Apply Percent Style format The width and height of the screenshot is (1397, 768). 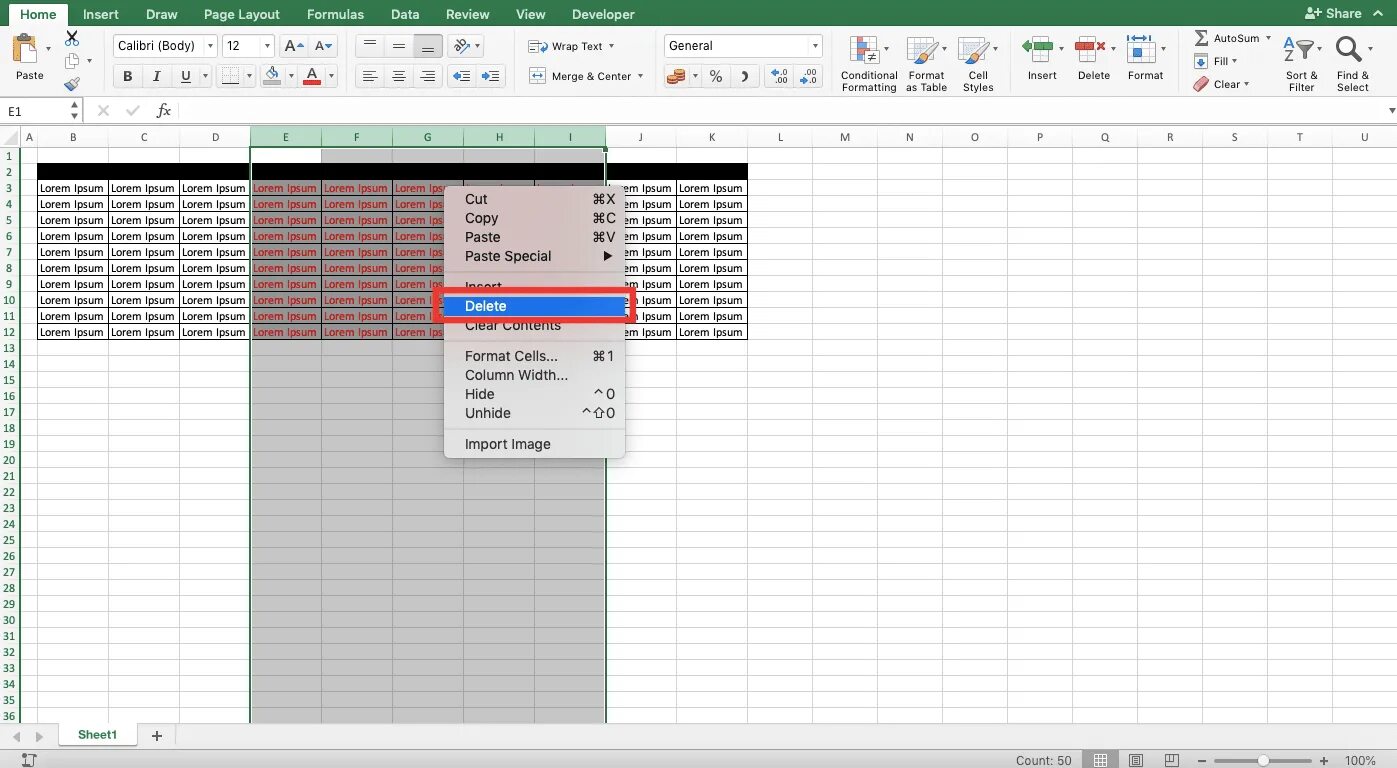[716, 76]
